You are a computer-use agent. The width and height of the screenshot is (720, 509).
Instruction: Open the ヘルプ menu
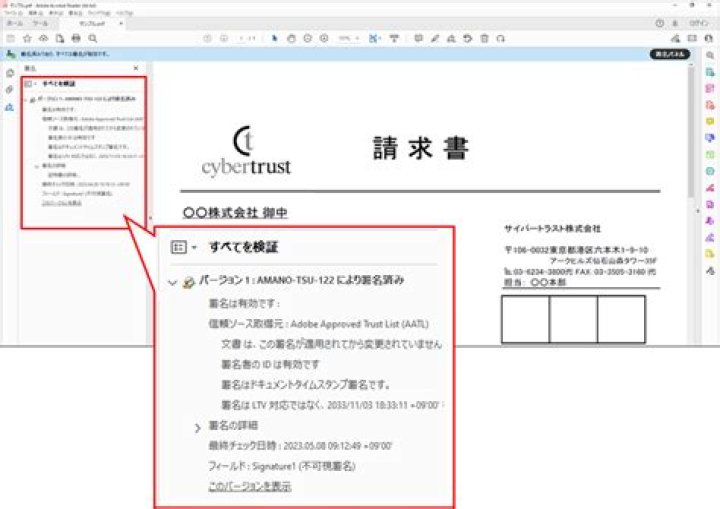tap(124, 13)
